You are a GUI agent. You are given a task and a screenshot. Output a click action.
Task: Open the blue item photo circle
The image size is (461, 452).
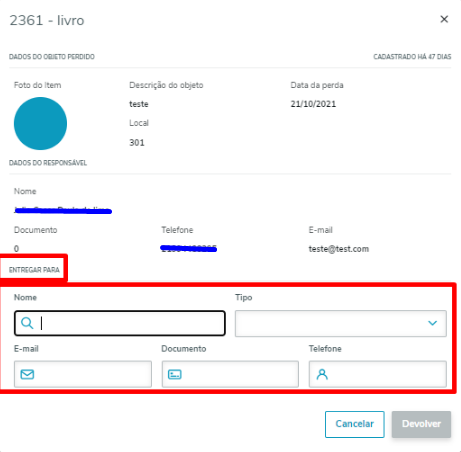coord(40,123)
